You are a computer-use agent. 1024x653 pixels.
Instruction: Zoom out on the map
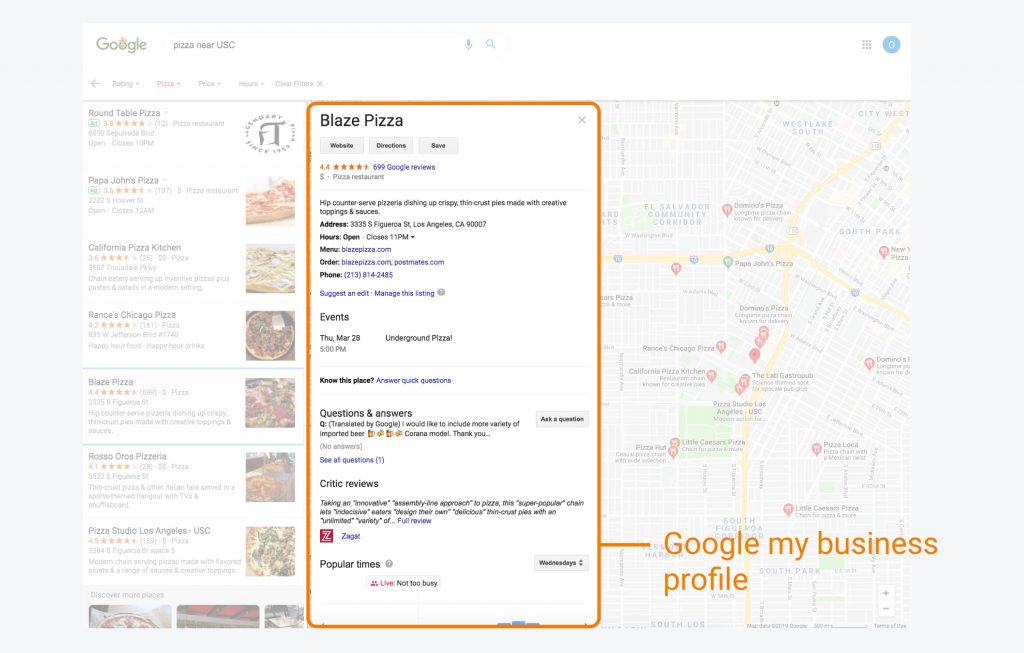[x=886, y=609]
